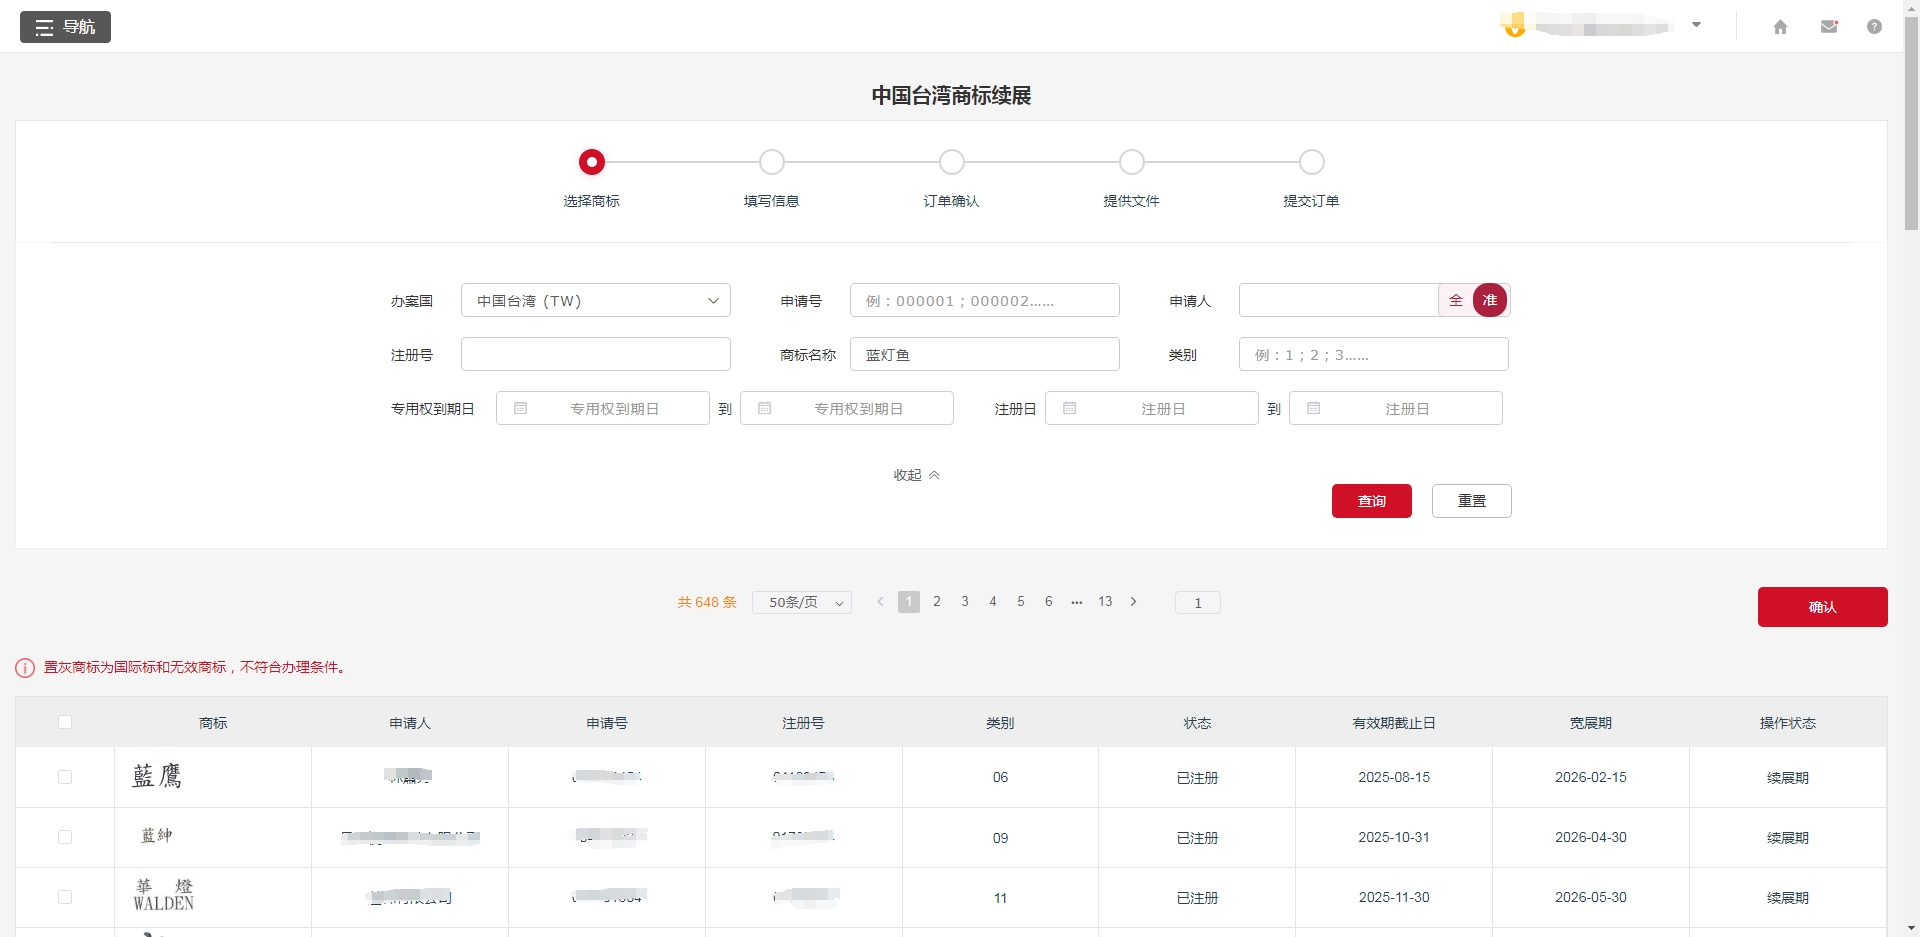
Task: Open the end 专用权到期日 date picker
Action: click(x=847, y=408)
